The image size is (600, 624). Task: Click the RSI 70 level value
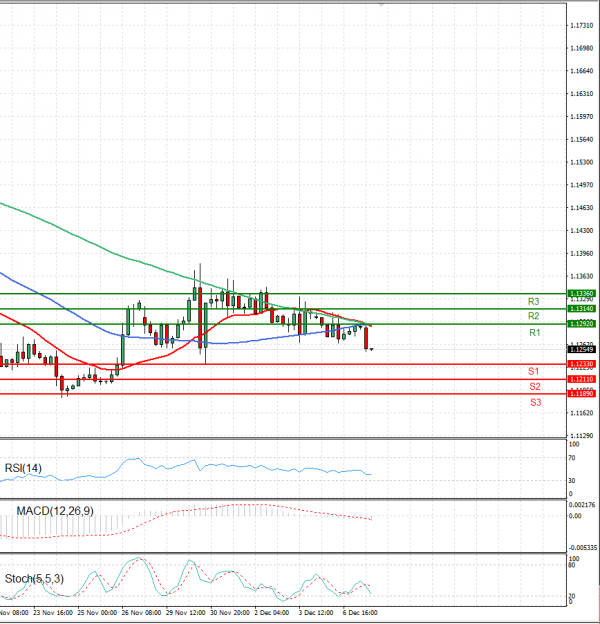[572, 458]
